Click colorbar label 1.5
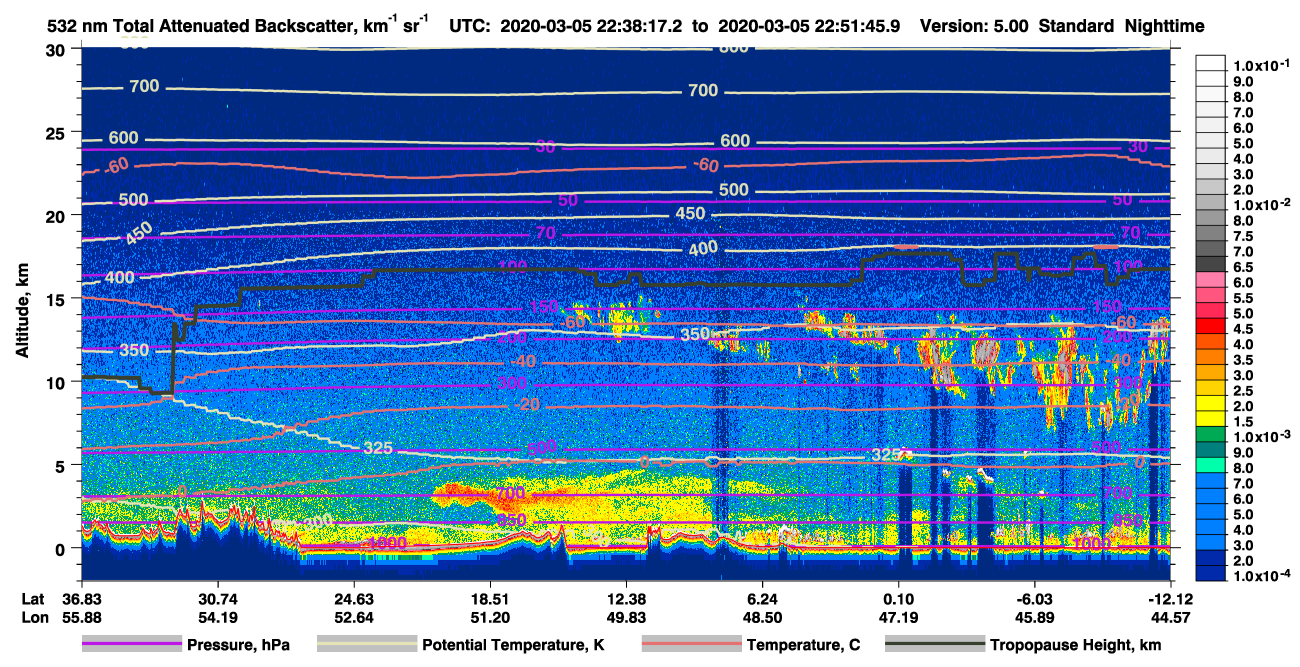 [x=1242, y=422]
